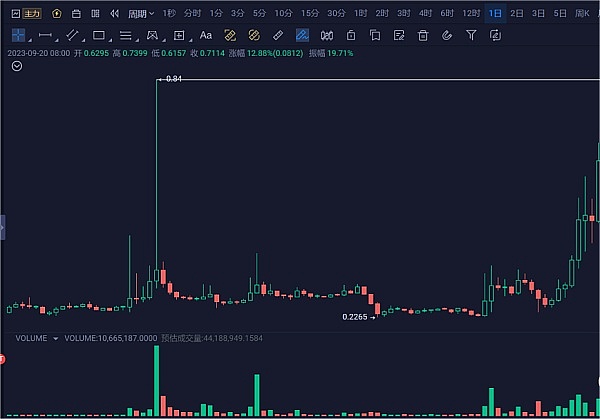This screenshot has width=600, height=419.
Task: Select the horizontal levels lines tool
Action: (126, 36)
